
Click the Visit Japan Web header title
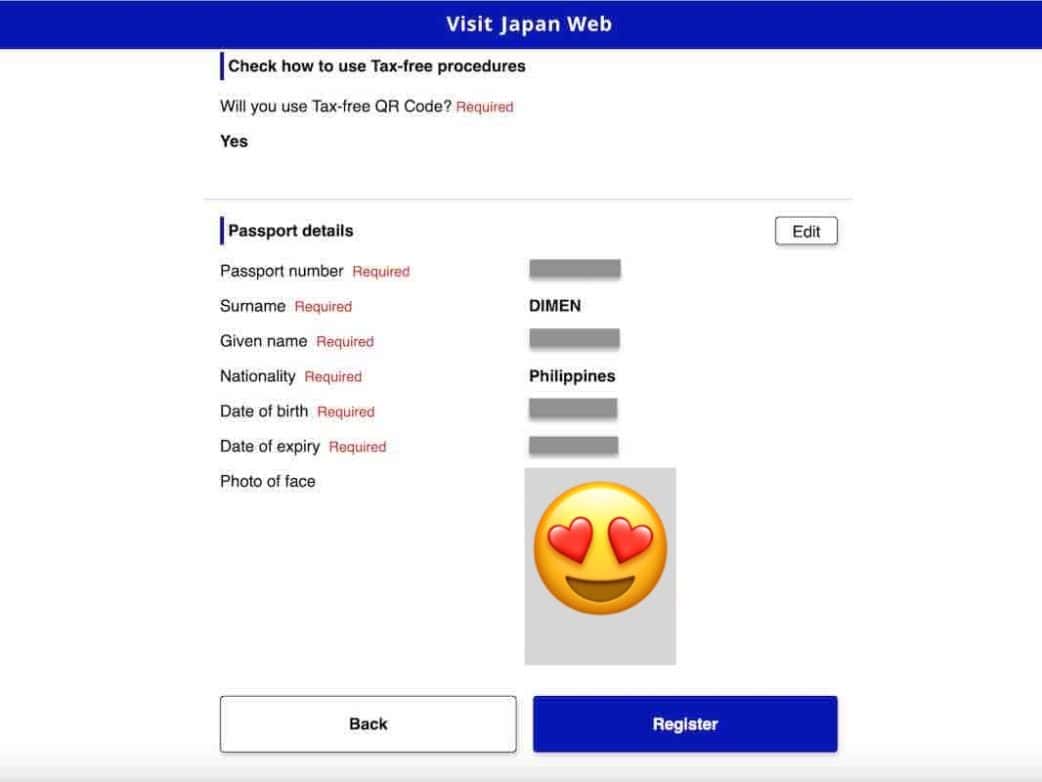(x=528, y=24)
